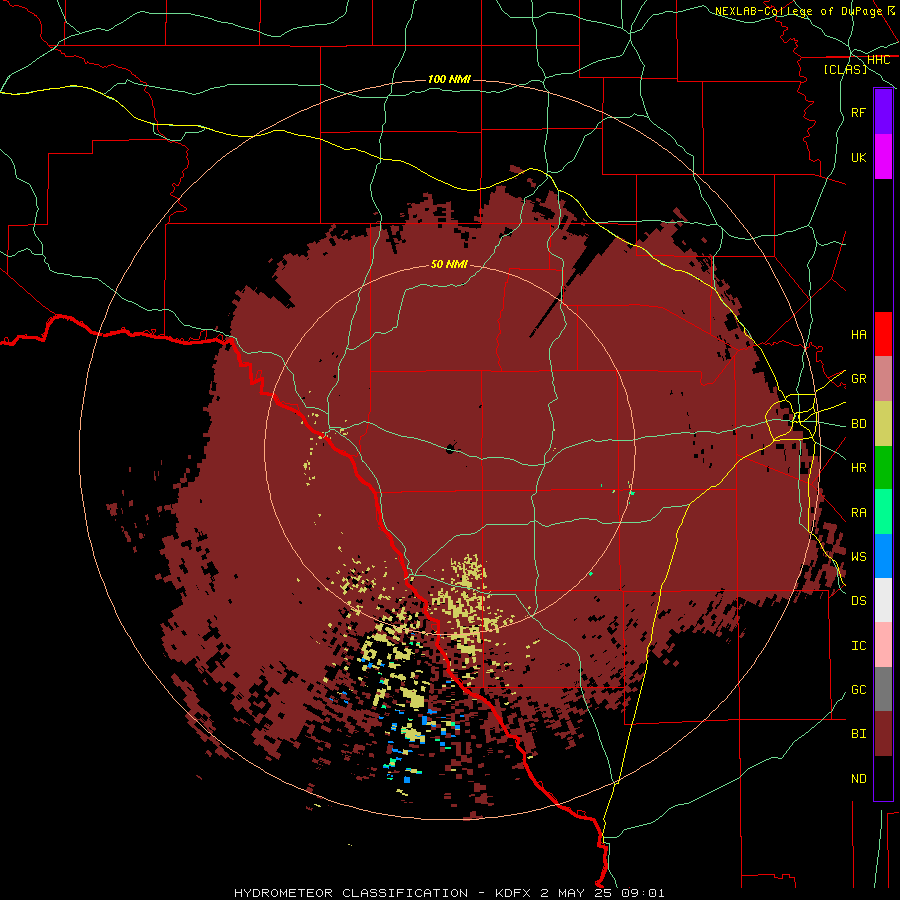Click the HA legend label
This screenshot has height=900, width=900.
[858, 335]
